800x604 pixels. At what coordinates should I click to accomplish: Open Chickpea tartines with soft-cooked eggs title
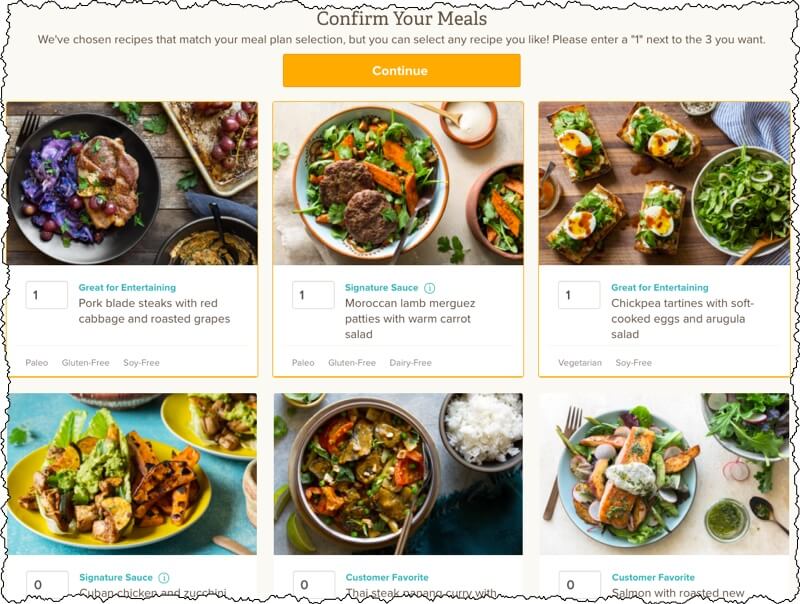click(682, 319)
